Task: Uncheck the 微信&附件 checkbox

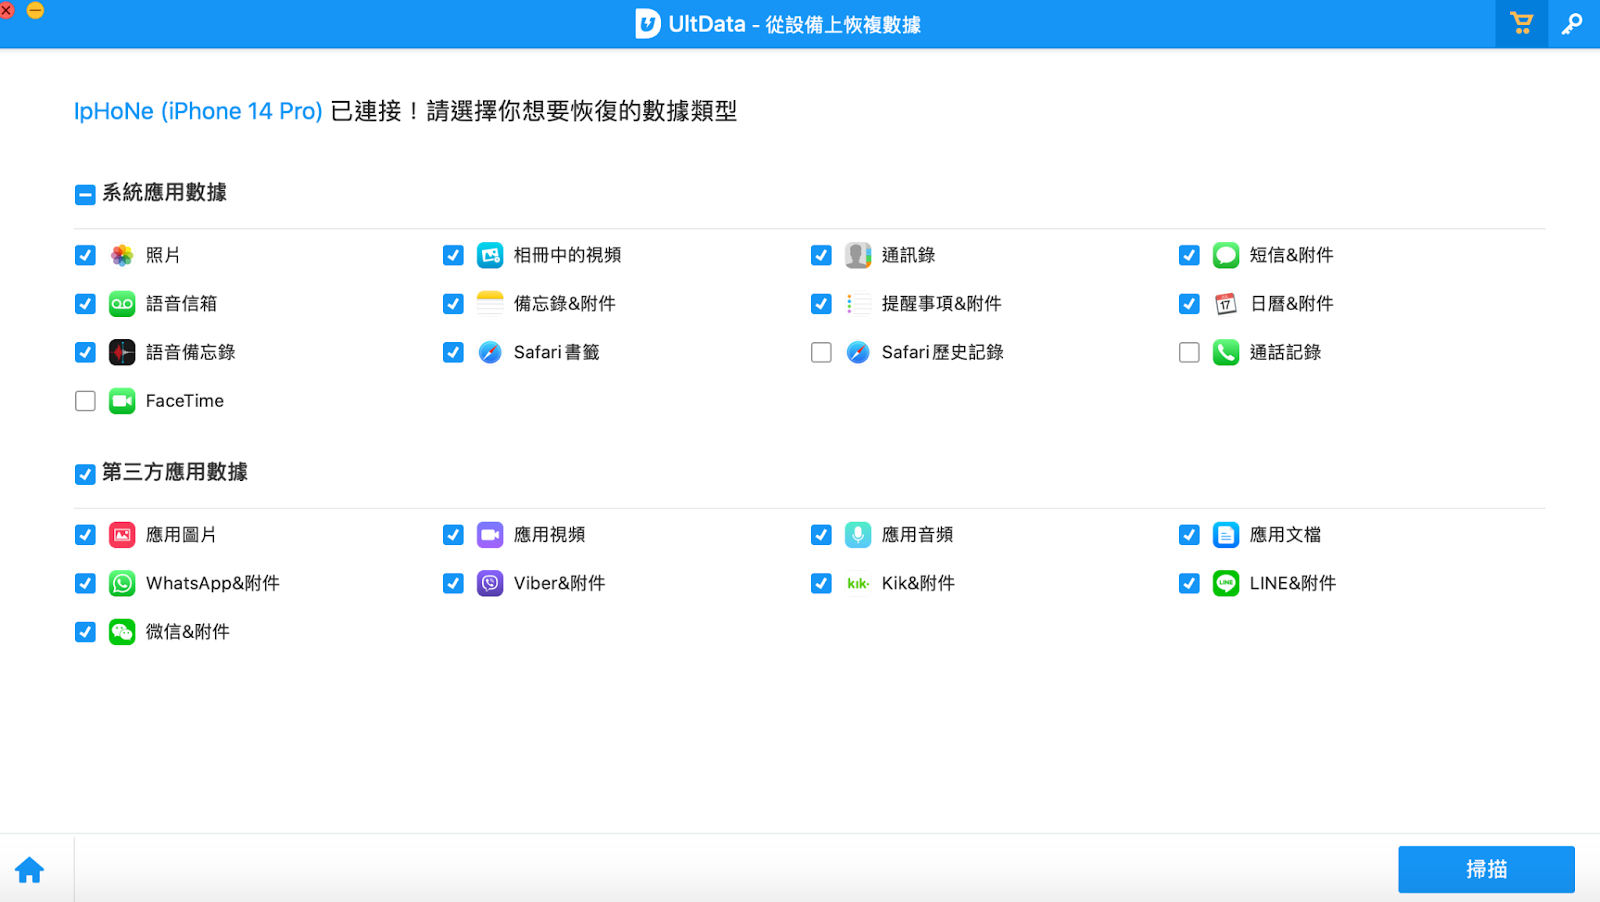Action: tap(85, 632)
